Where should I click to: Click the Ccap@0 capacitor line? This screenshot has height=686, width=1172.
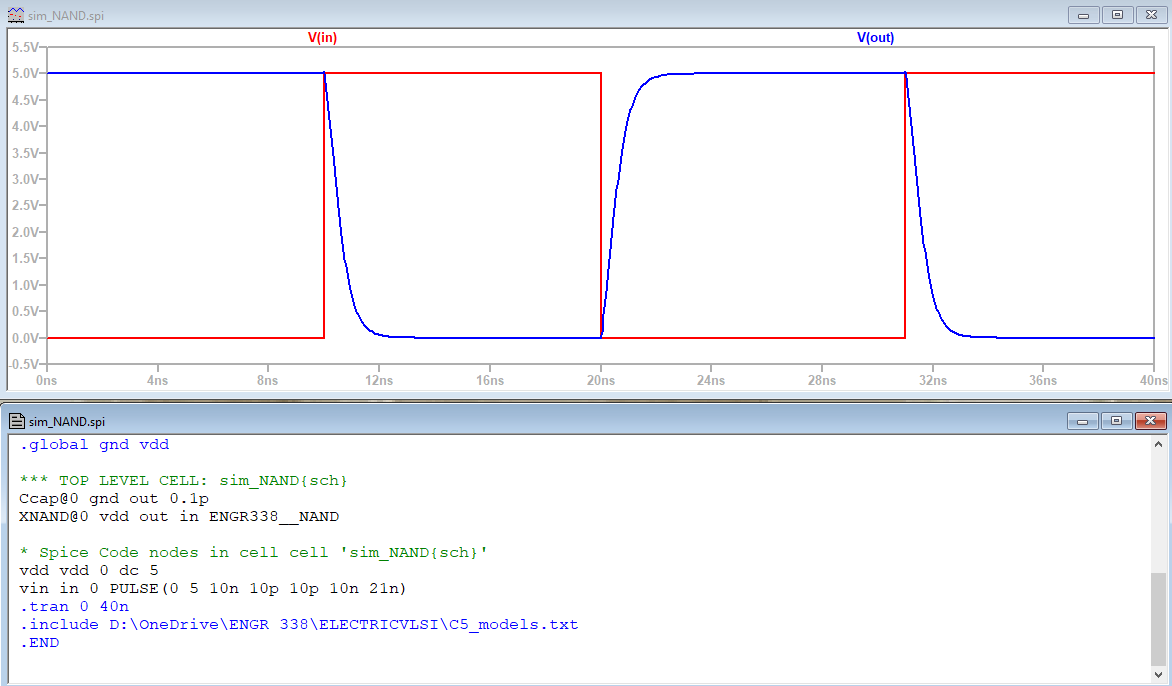[x=114, y=498]
